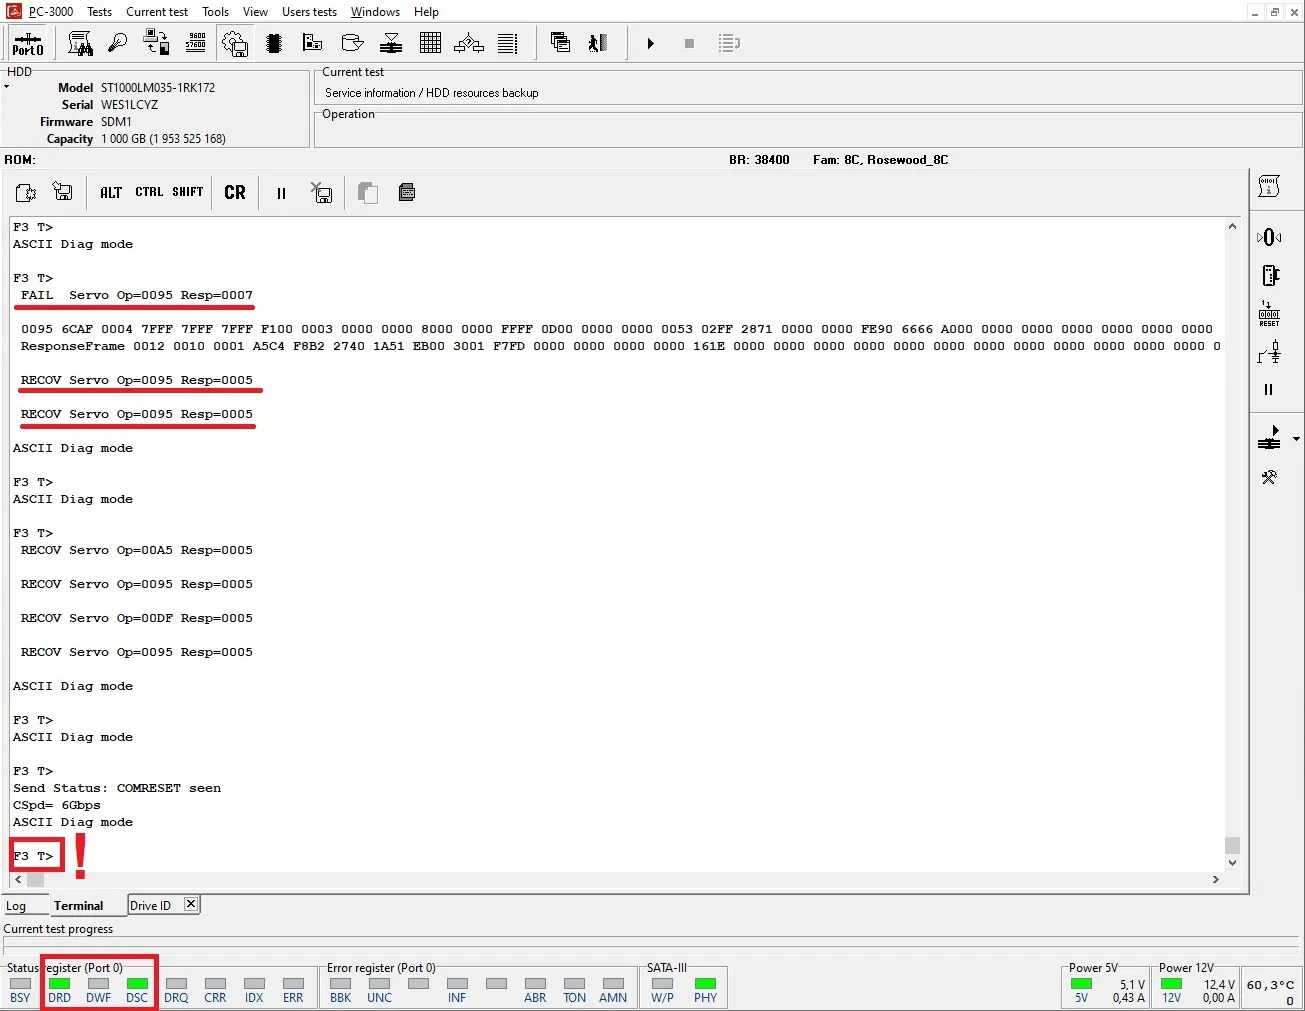Image resolution: width=1305 pixels, height=1011 pixels.
Task: Click the lightbulb search icon
Action: pyautogui.click(x=118, y=43)
